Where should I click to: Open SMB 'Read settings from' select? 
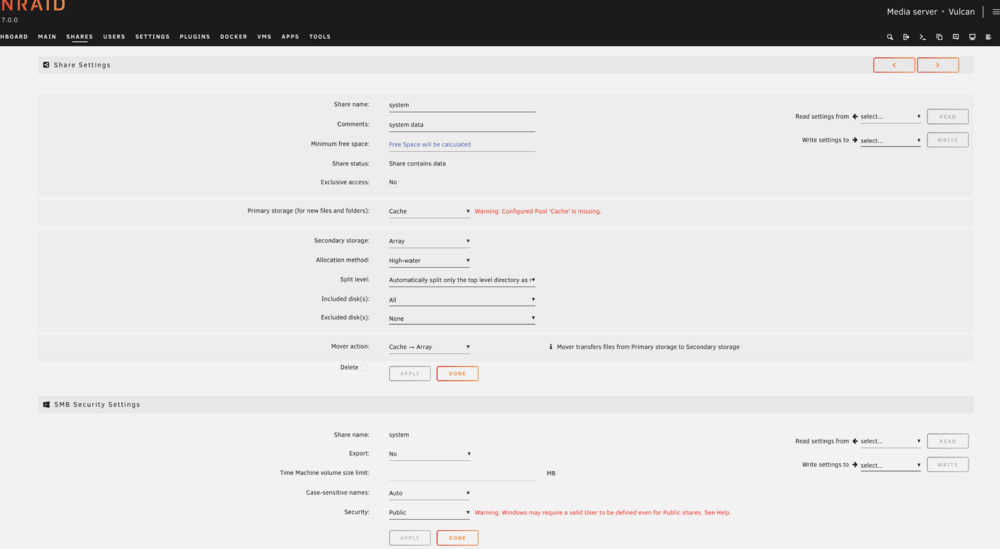click(x=890, y=441)
